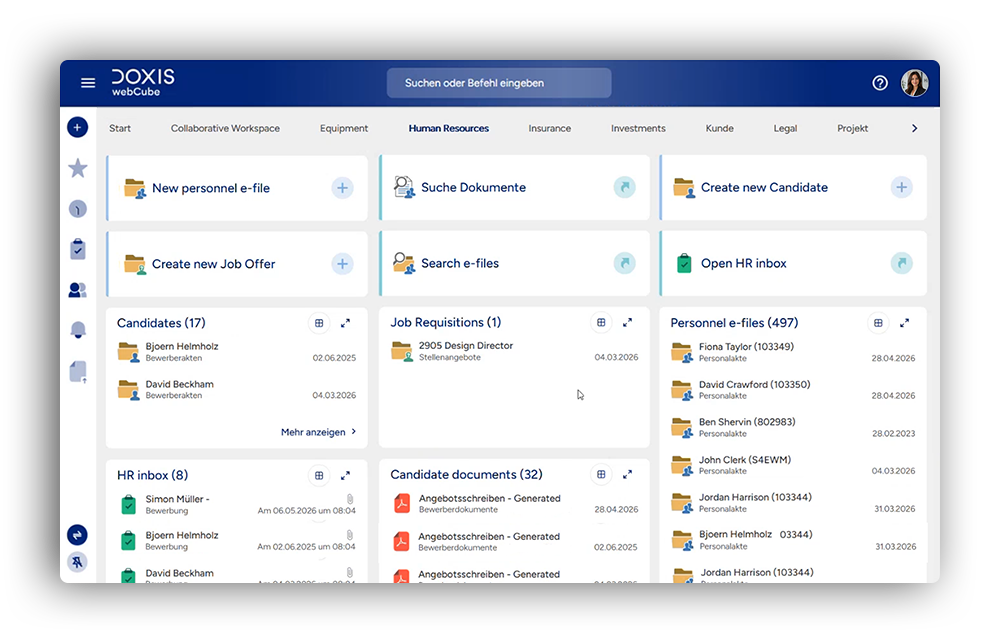Viewport: 1000px width, 643px height.
Task: Switch to the Kunde tab
Action: point(719,128)
